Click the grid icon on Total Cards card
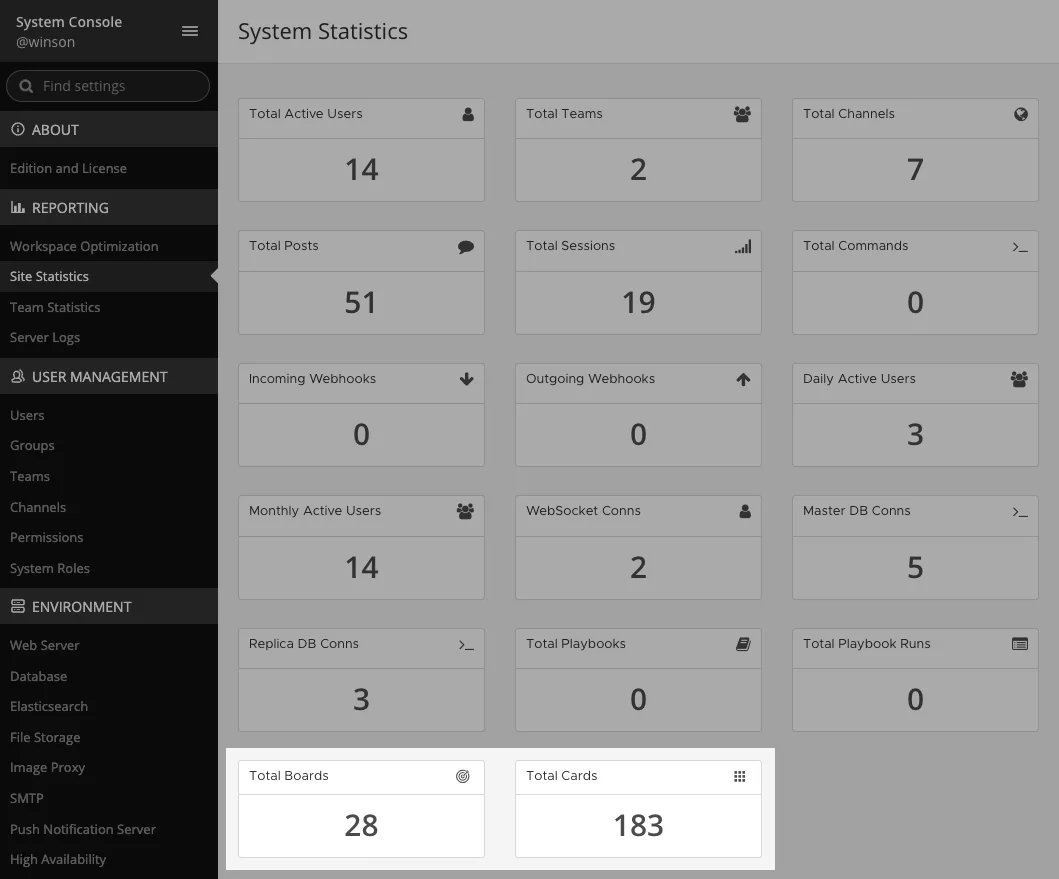 [x=740, y=776]
